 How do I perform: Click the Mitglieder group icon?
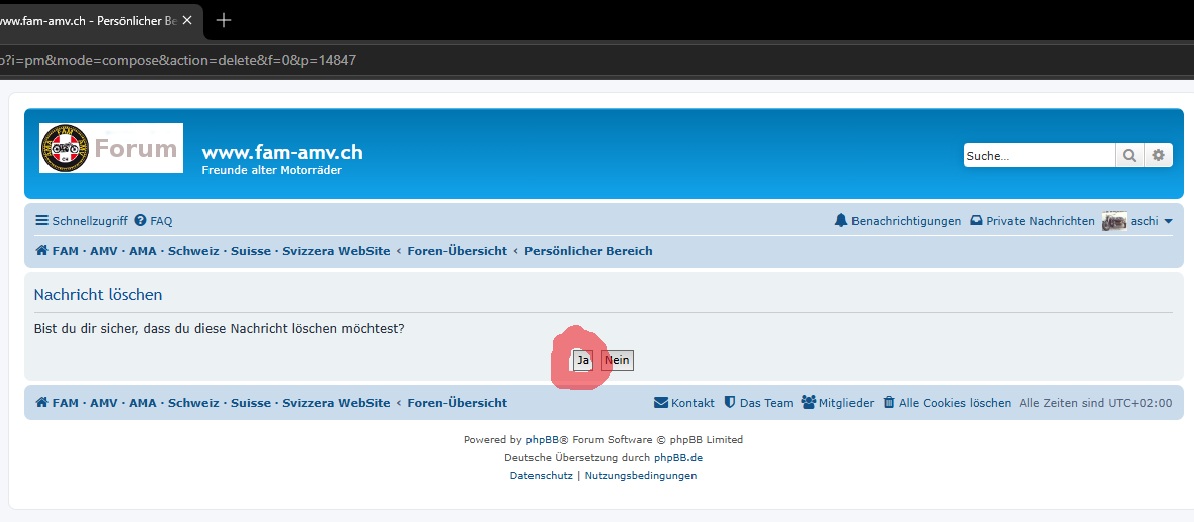(809, 403)
